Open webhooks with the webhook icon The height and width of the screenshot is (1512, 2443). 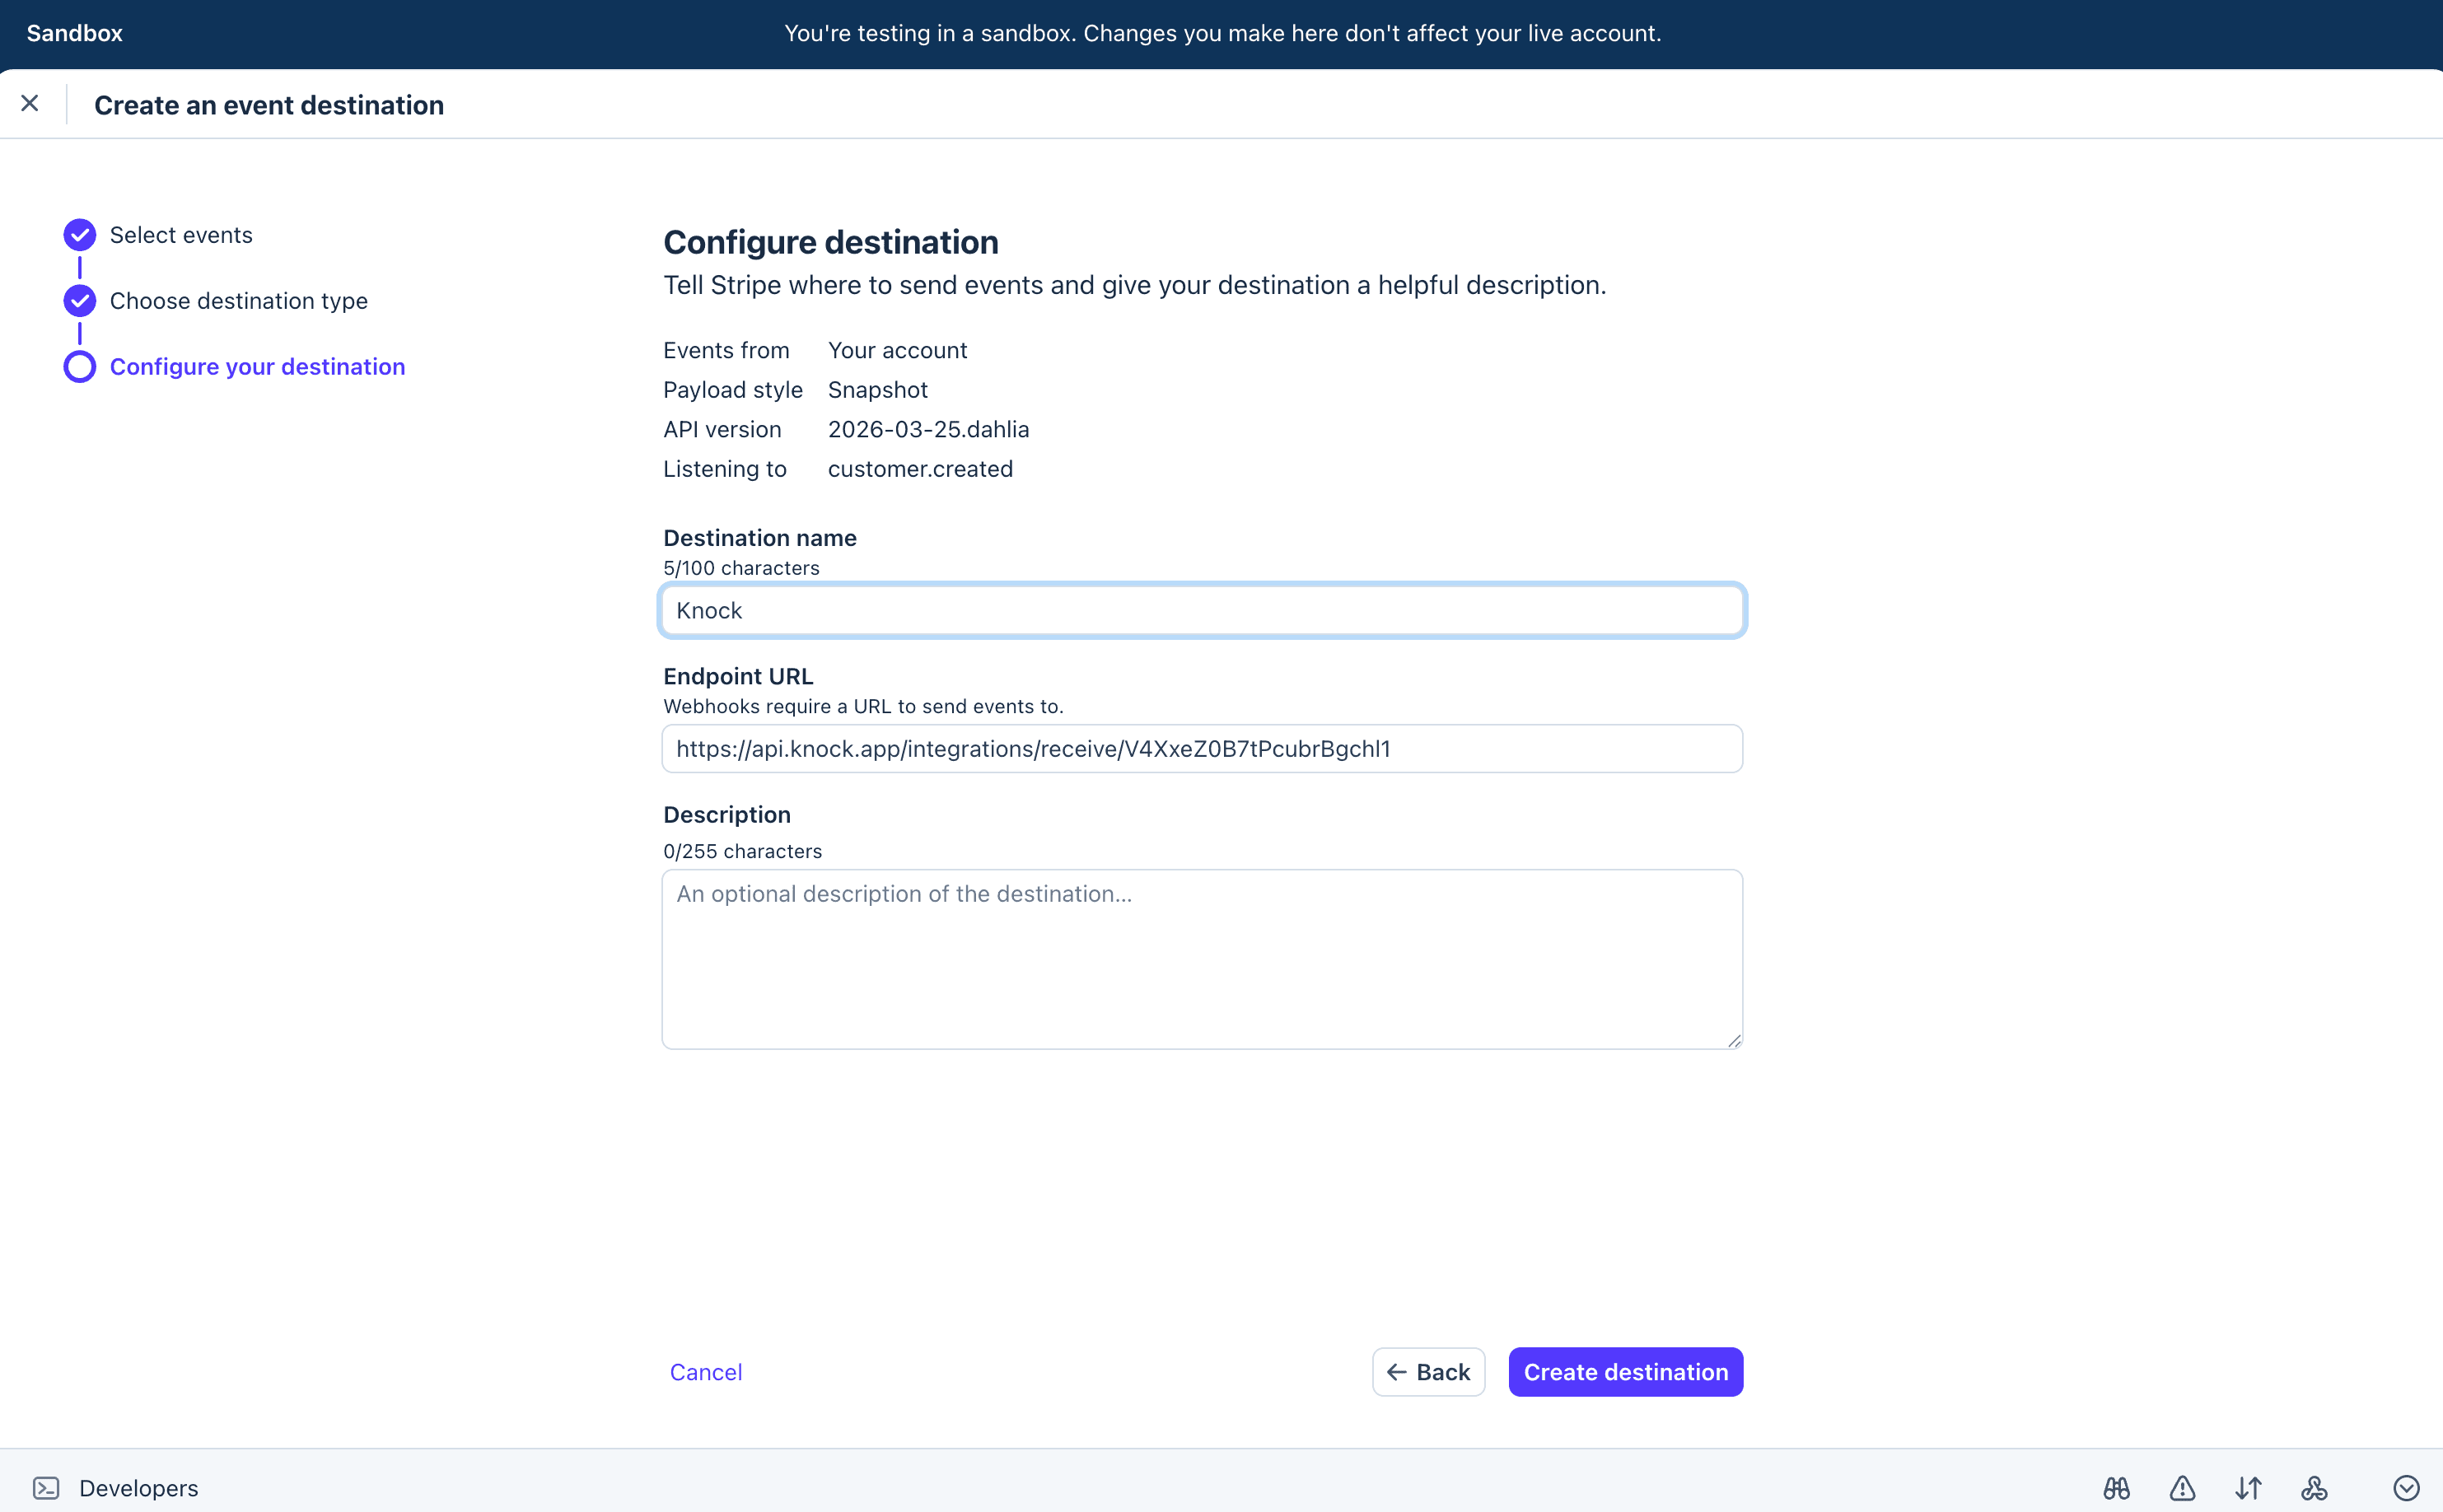[2315, 1487]
